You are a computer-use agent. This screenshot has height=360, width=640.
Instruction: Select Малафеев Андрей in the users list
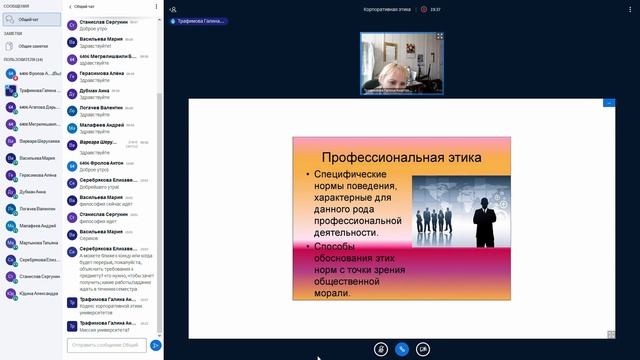[x=33, y=226]
